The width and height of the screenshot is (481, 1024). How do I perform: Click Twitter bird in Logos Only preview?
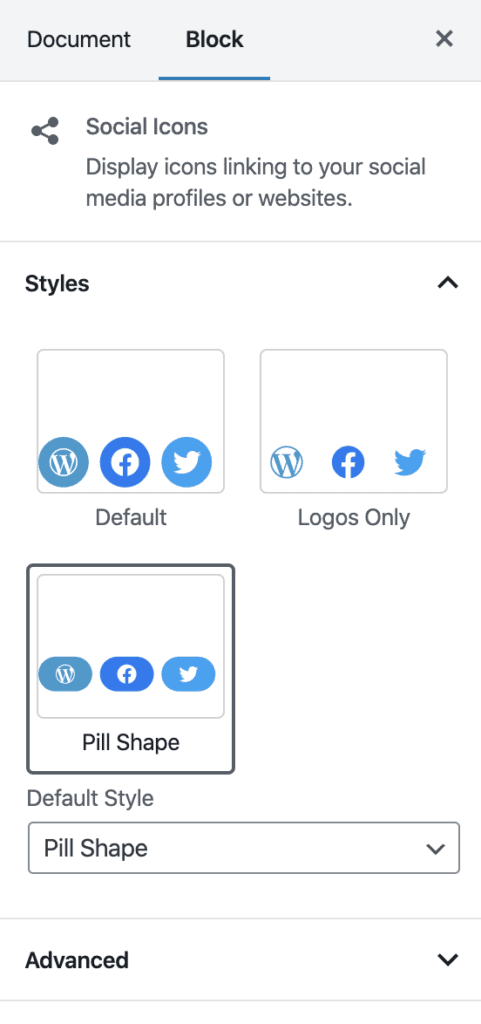click(410, 463)
